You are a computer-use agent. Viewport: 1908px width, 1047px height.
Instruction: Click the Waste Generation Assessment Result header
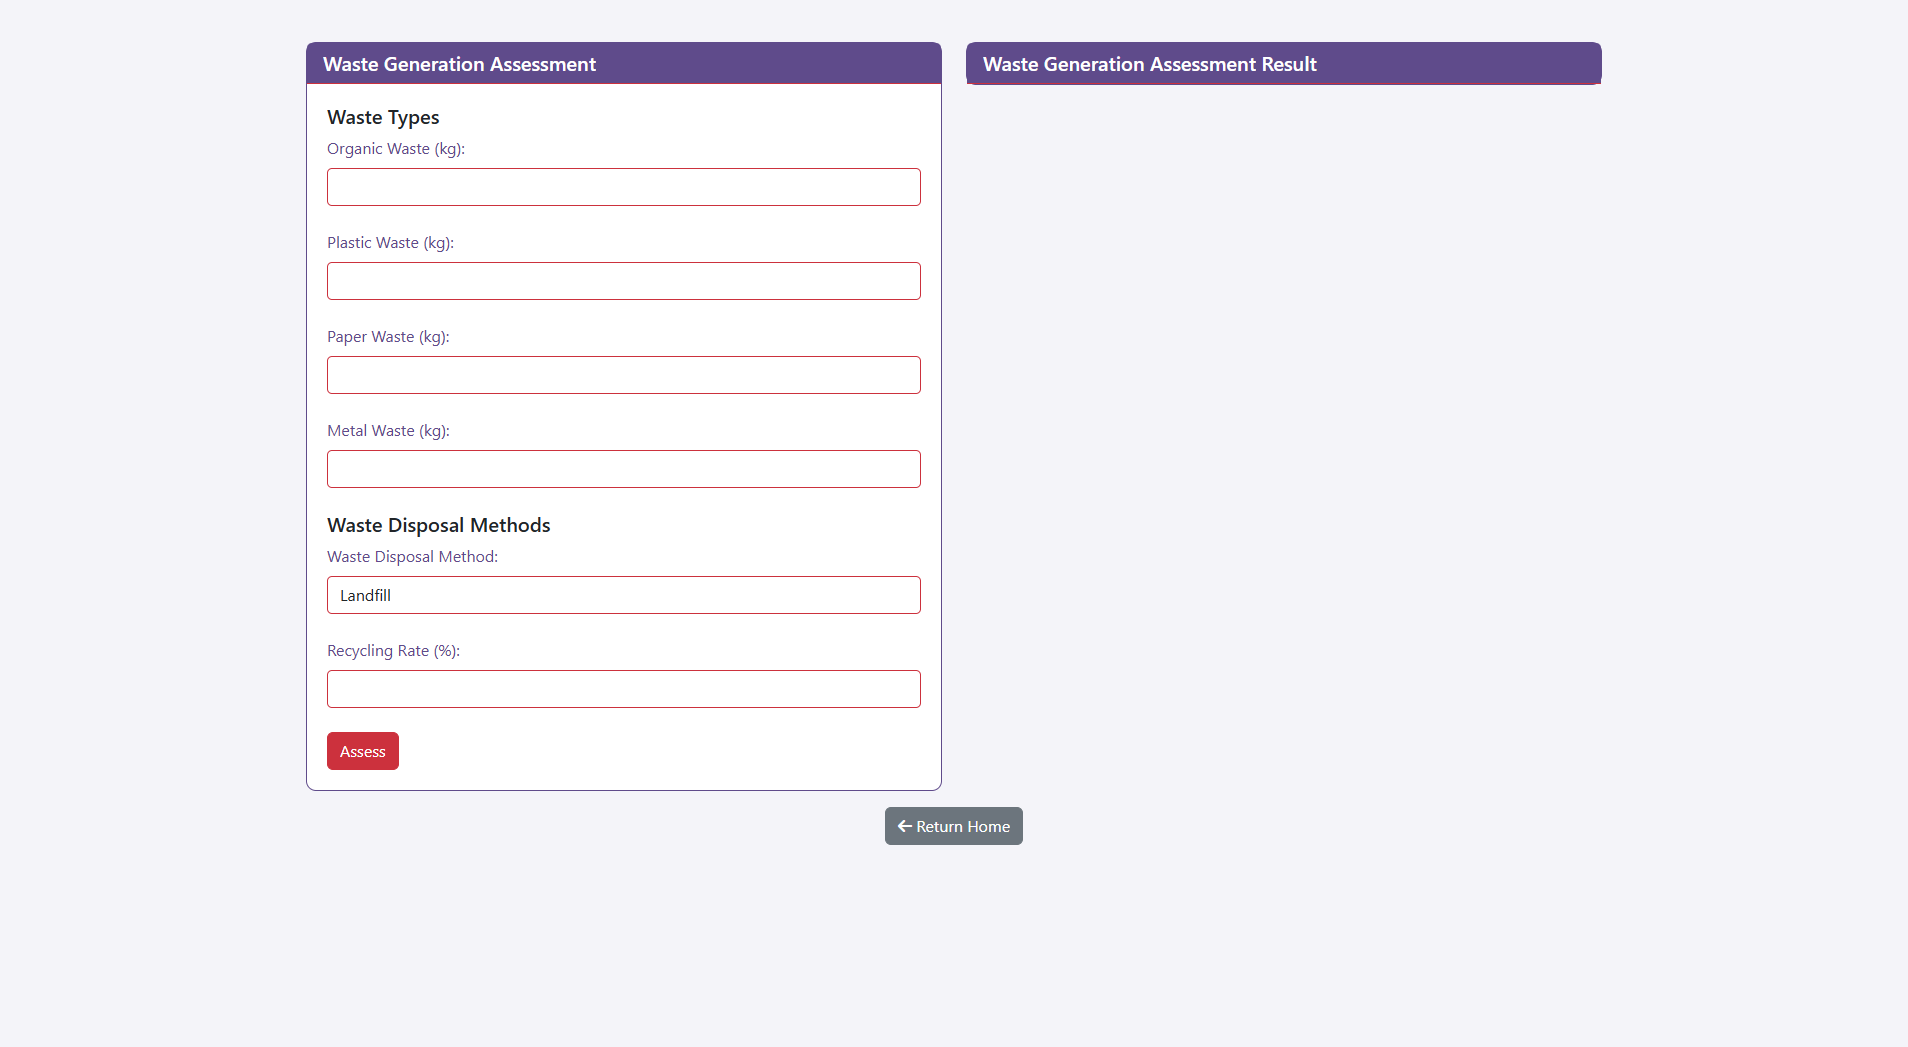pos(1149,64)
